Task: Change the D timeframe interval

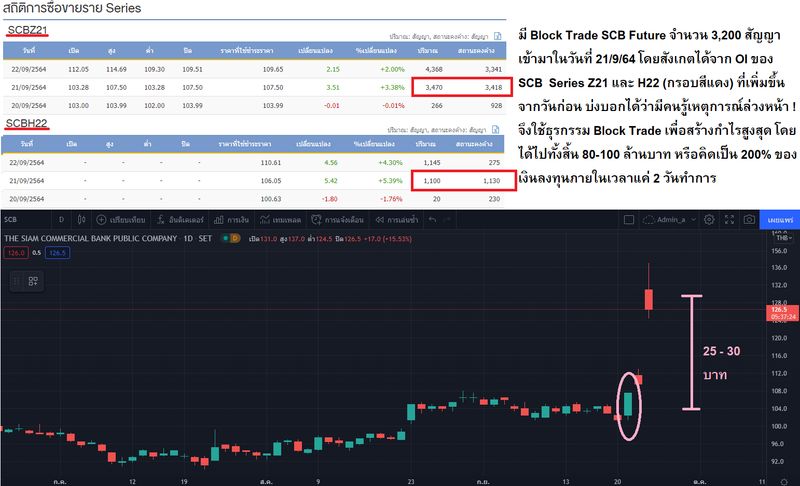Action: pos(61,220)
